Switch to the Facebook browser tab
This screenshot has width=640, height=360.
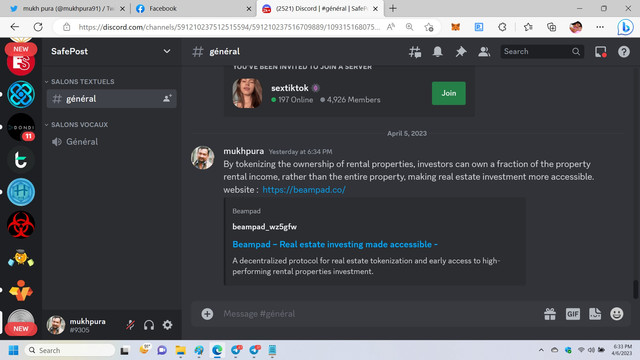(193, 9)
